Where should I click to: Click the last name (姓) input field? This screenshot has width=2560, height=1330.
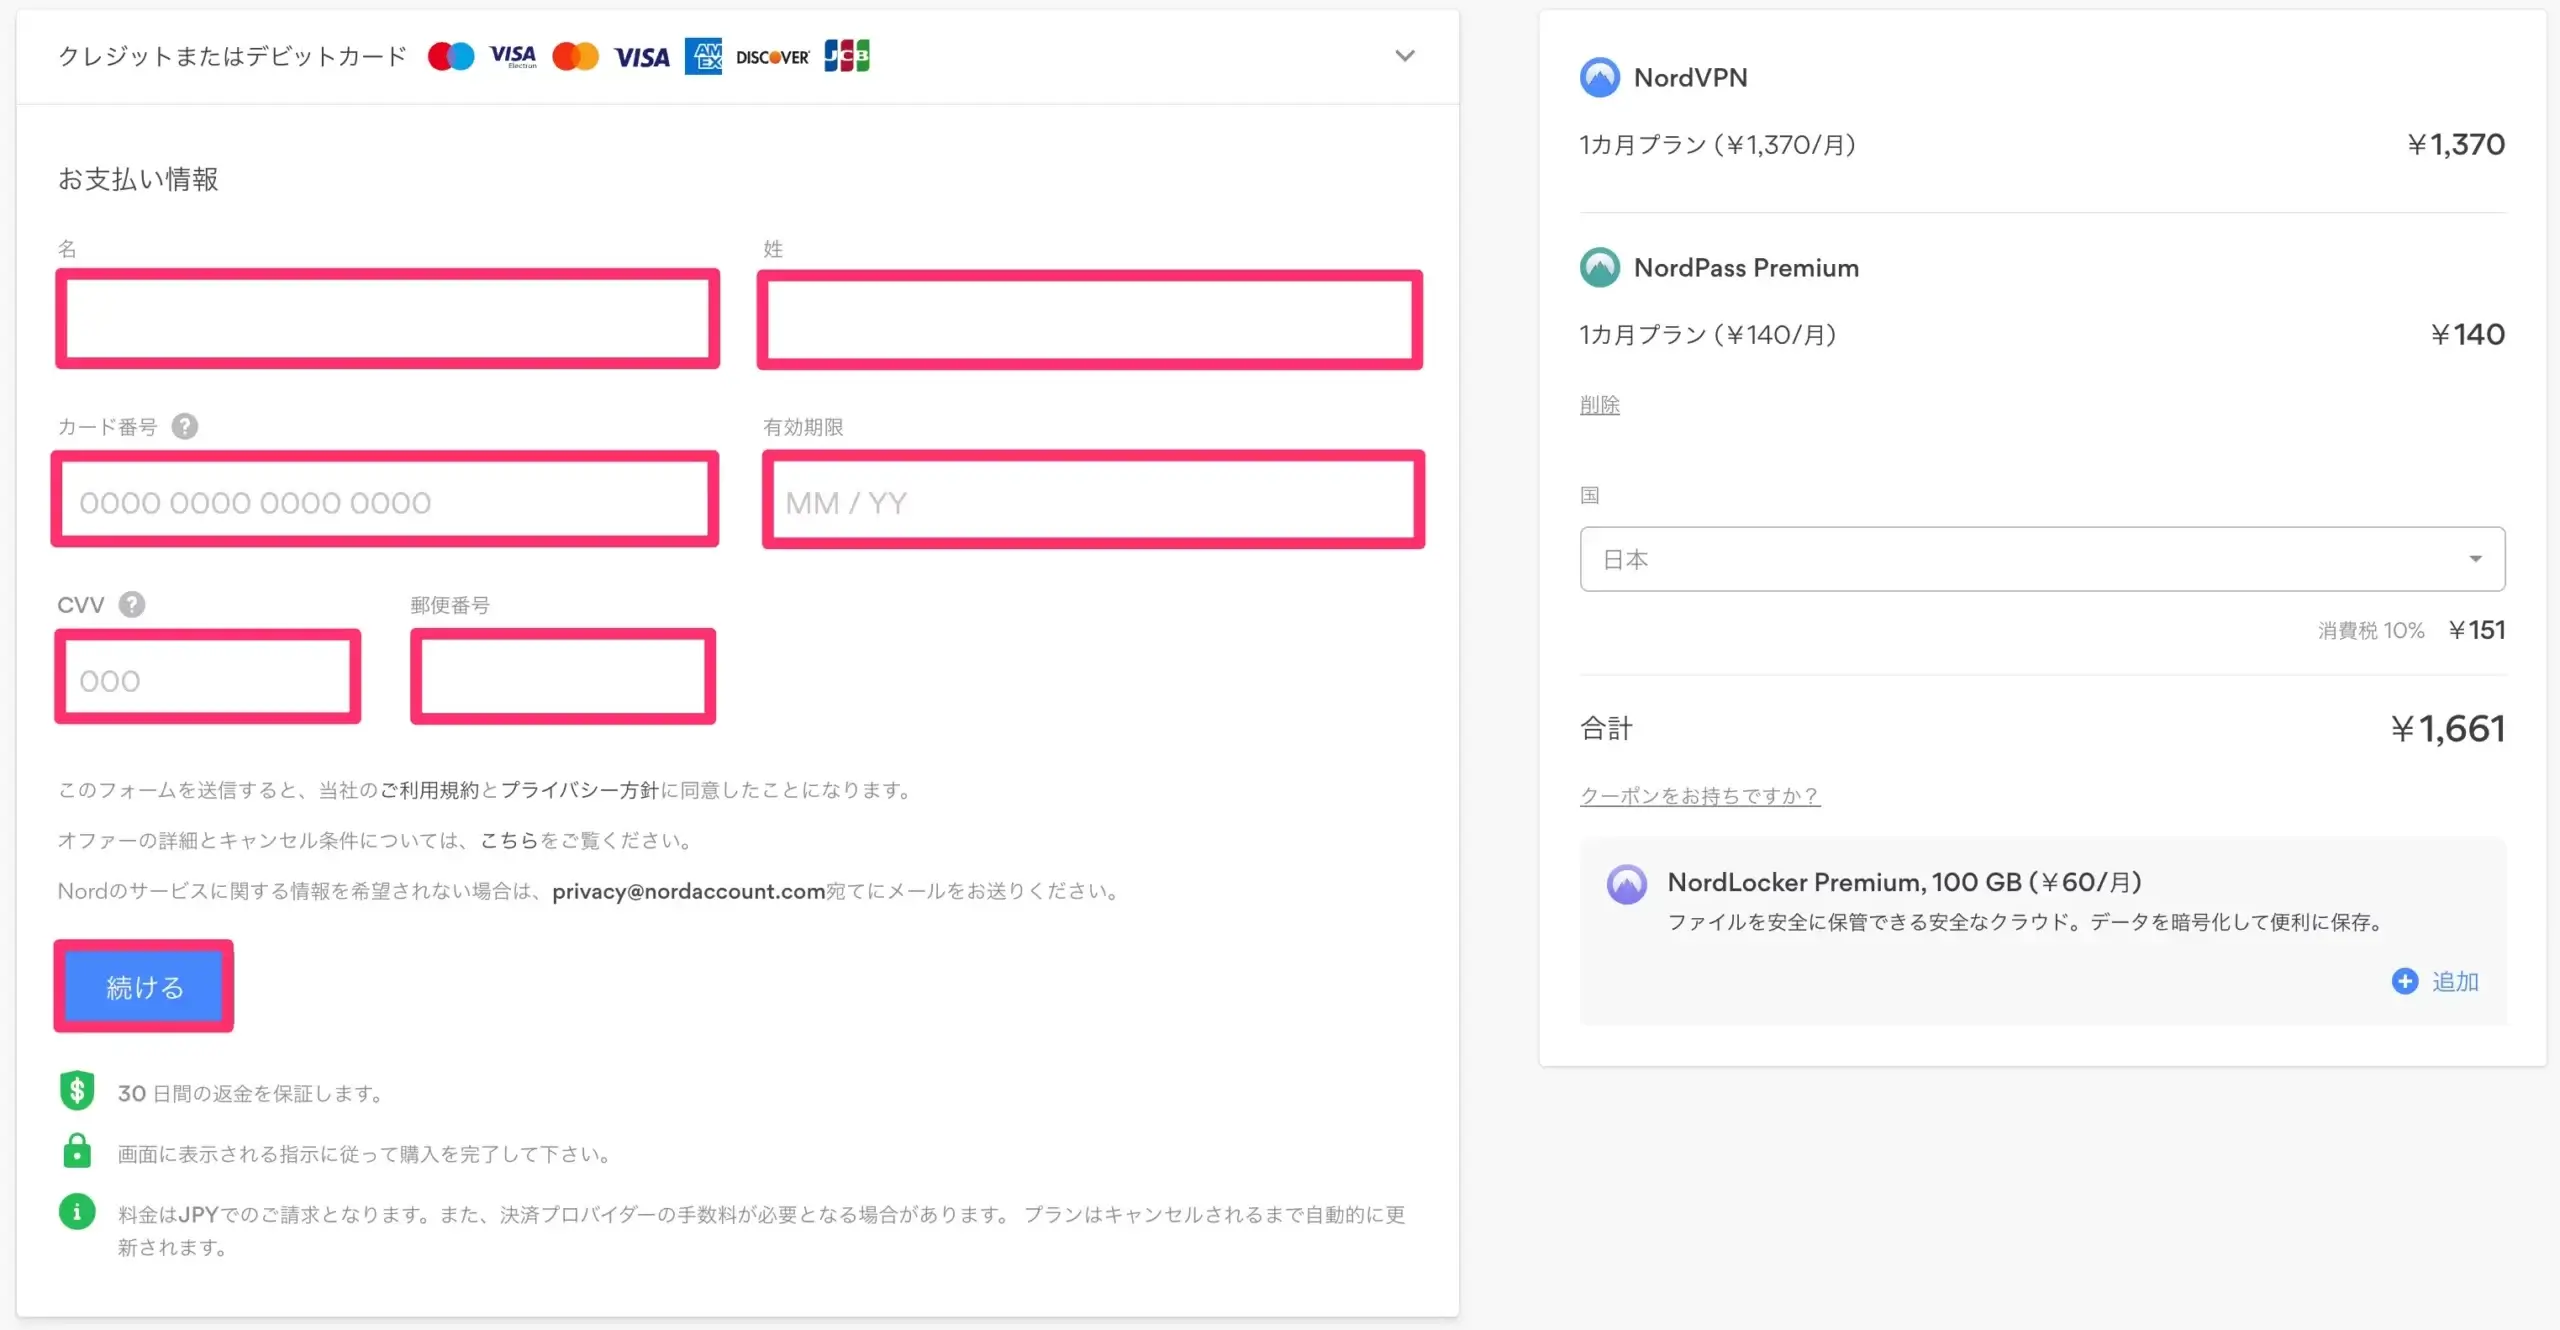1090,319
